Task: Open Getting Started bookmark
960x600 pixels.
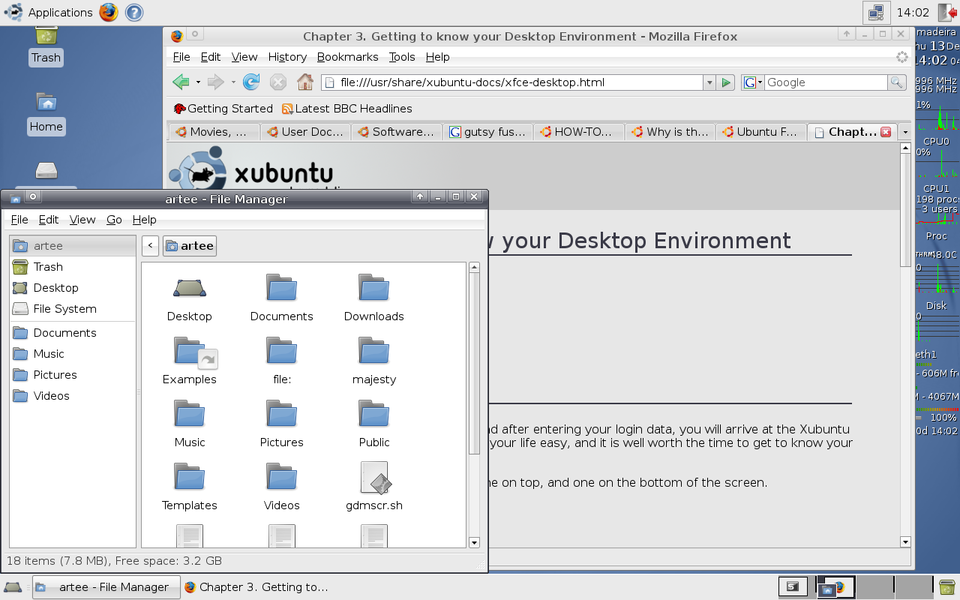Action: tap(223, 108)
